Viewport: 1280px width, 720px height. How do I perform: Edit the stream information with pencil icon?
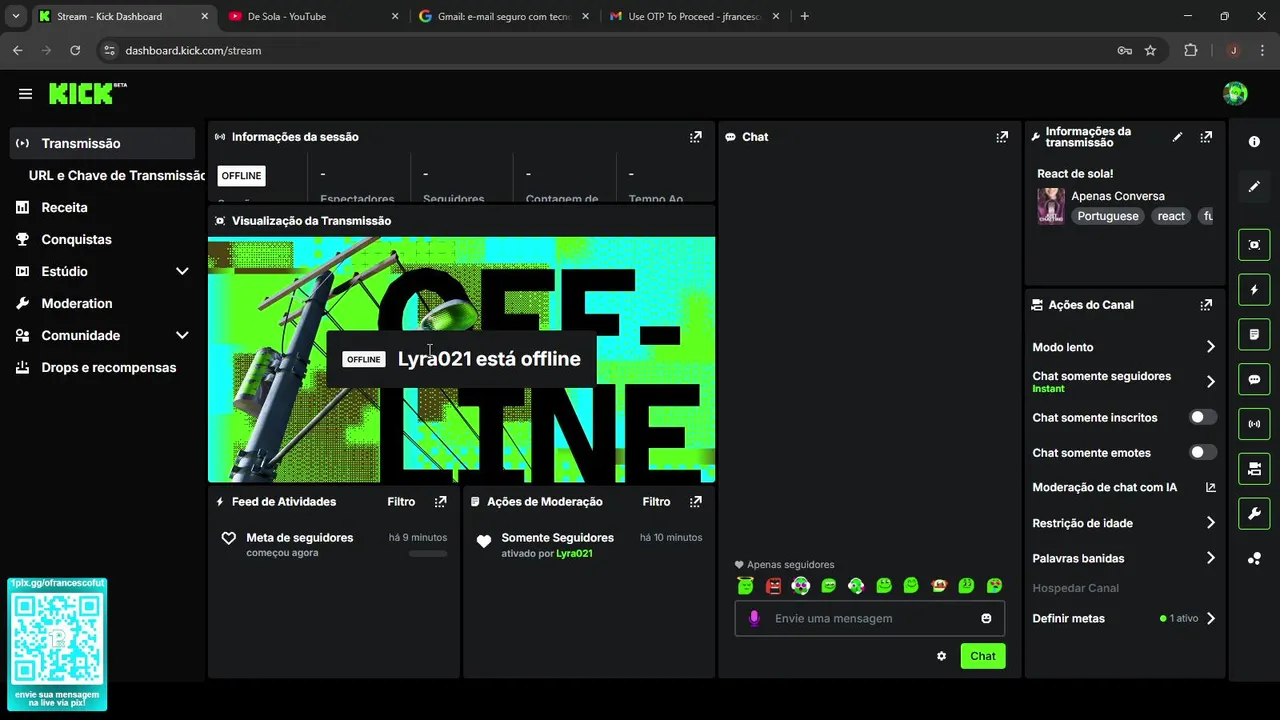tap(1178, 137)
